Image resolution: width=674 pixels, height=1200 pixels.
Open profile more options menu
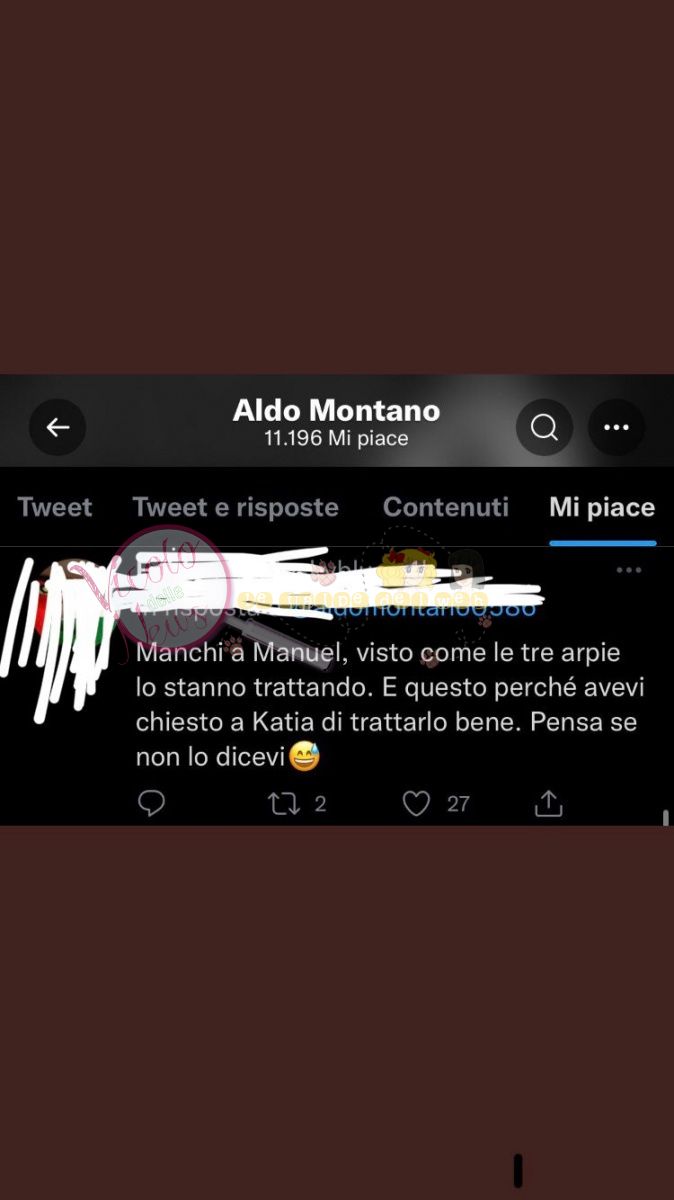(x=616, y=428)
